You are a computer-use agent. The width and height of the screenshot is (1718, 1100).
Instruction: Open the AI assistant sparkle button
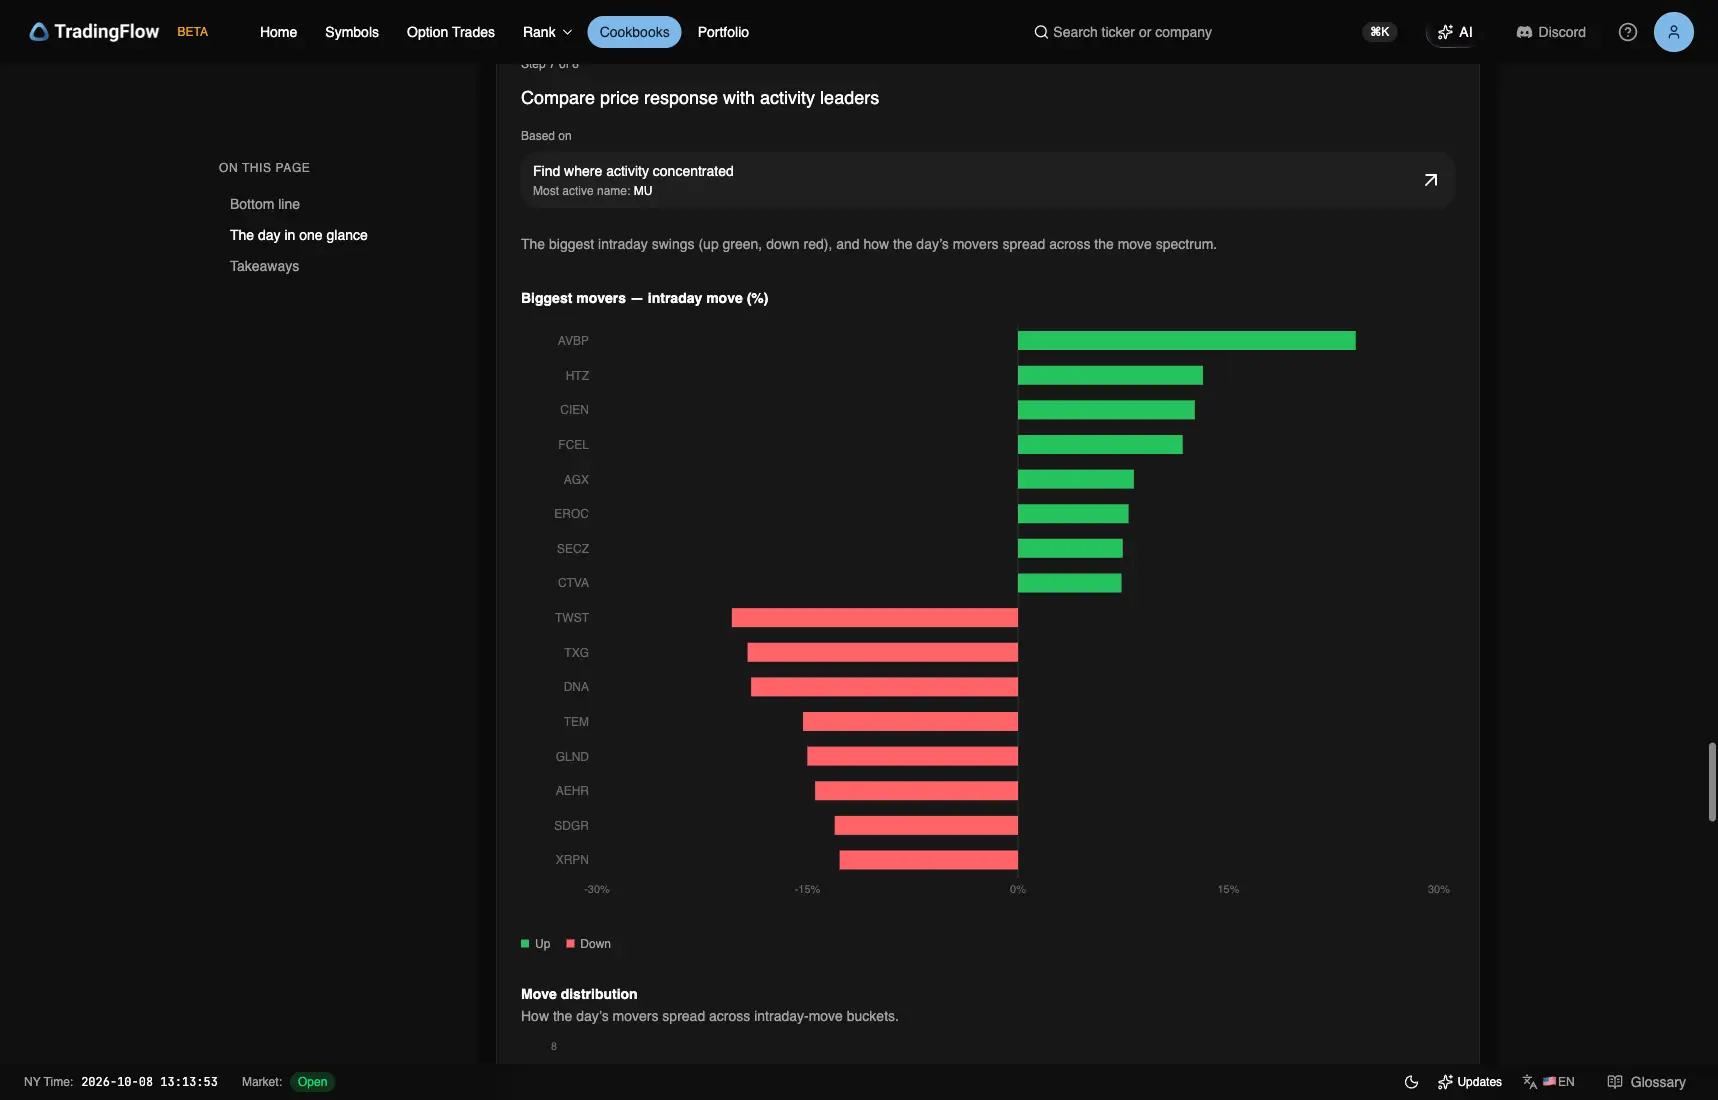[x=1455, y=32]
